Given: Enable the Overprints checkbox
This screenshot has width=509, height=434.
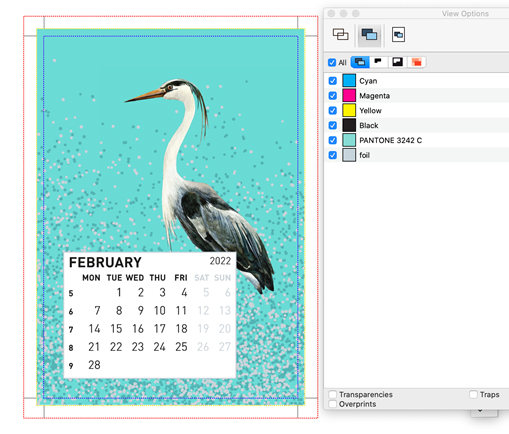Looking at the screenshot, I should [333, 404].
